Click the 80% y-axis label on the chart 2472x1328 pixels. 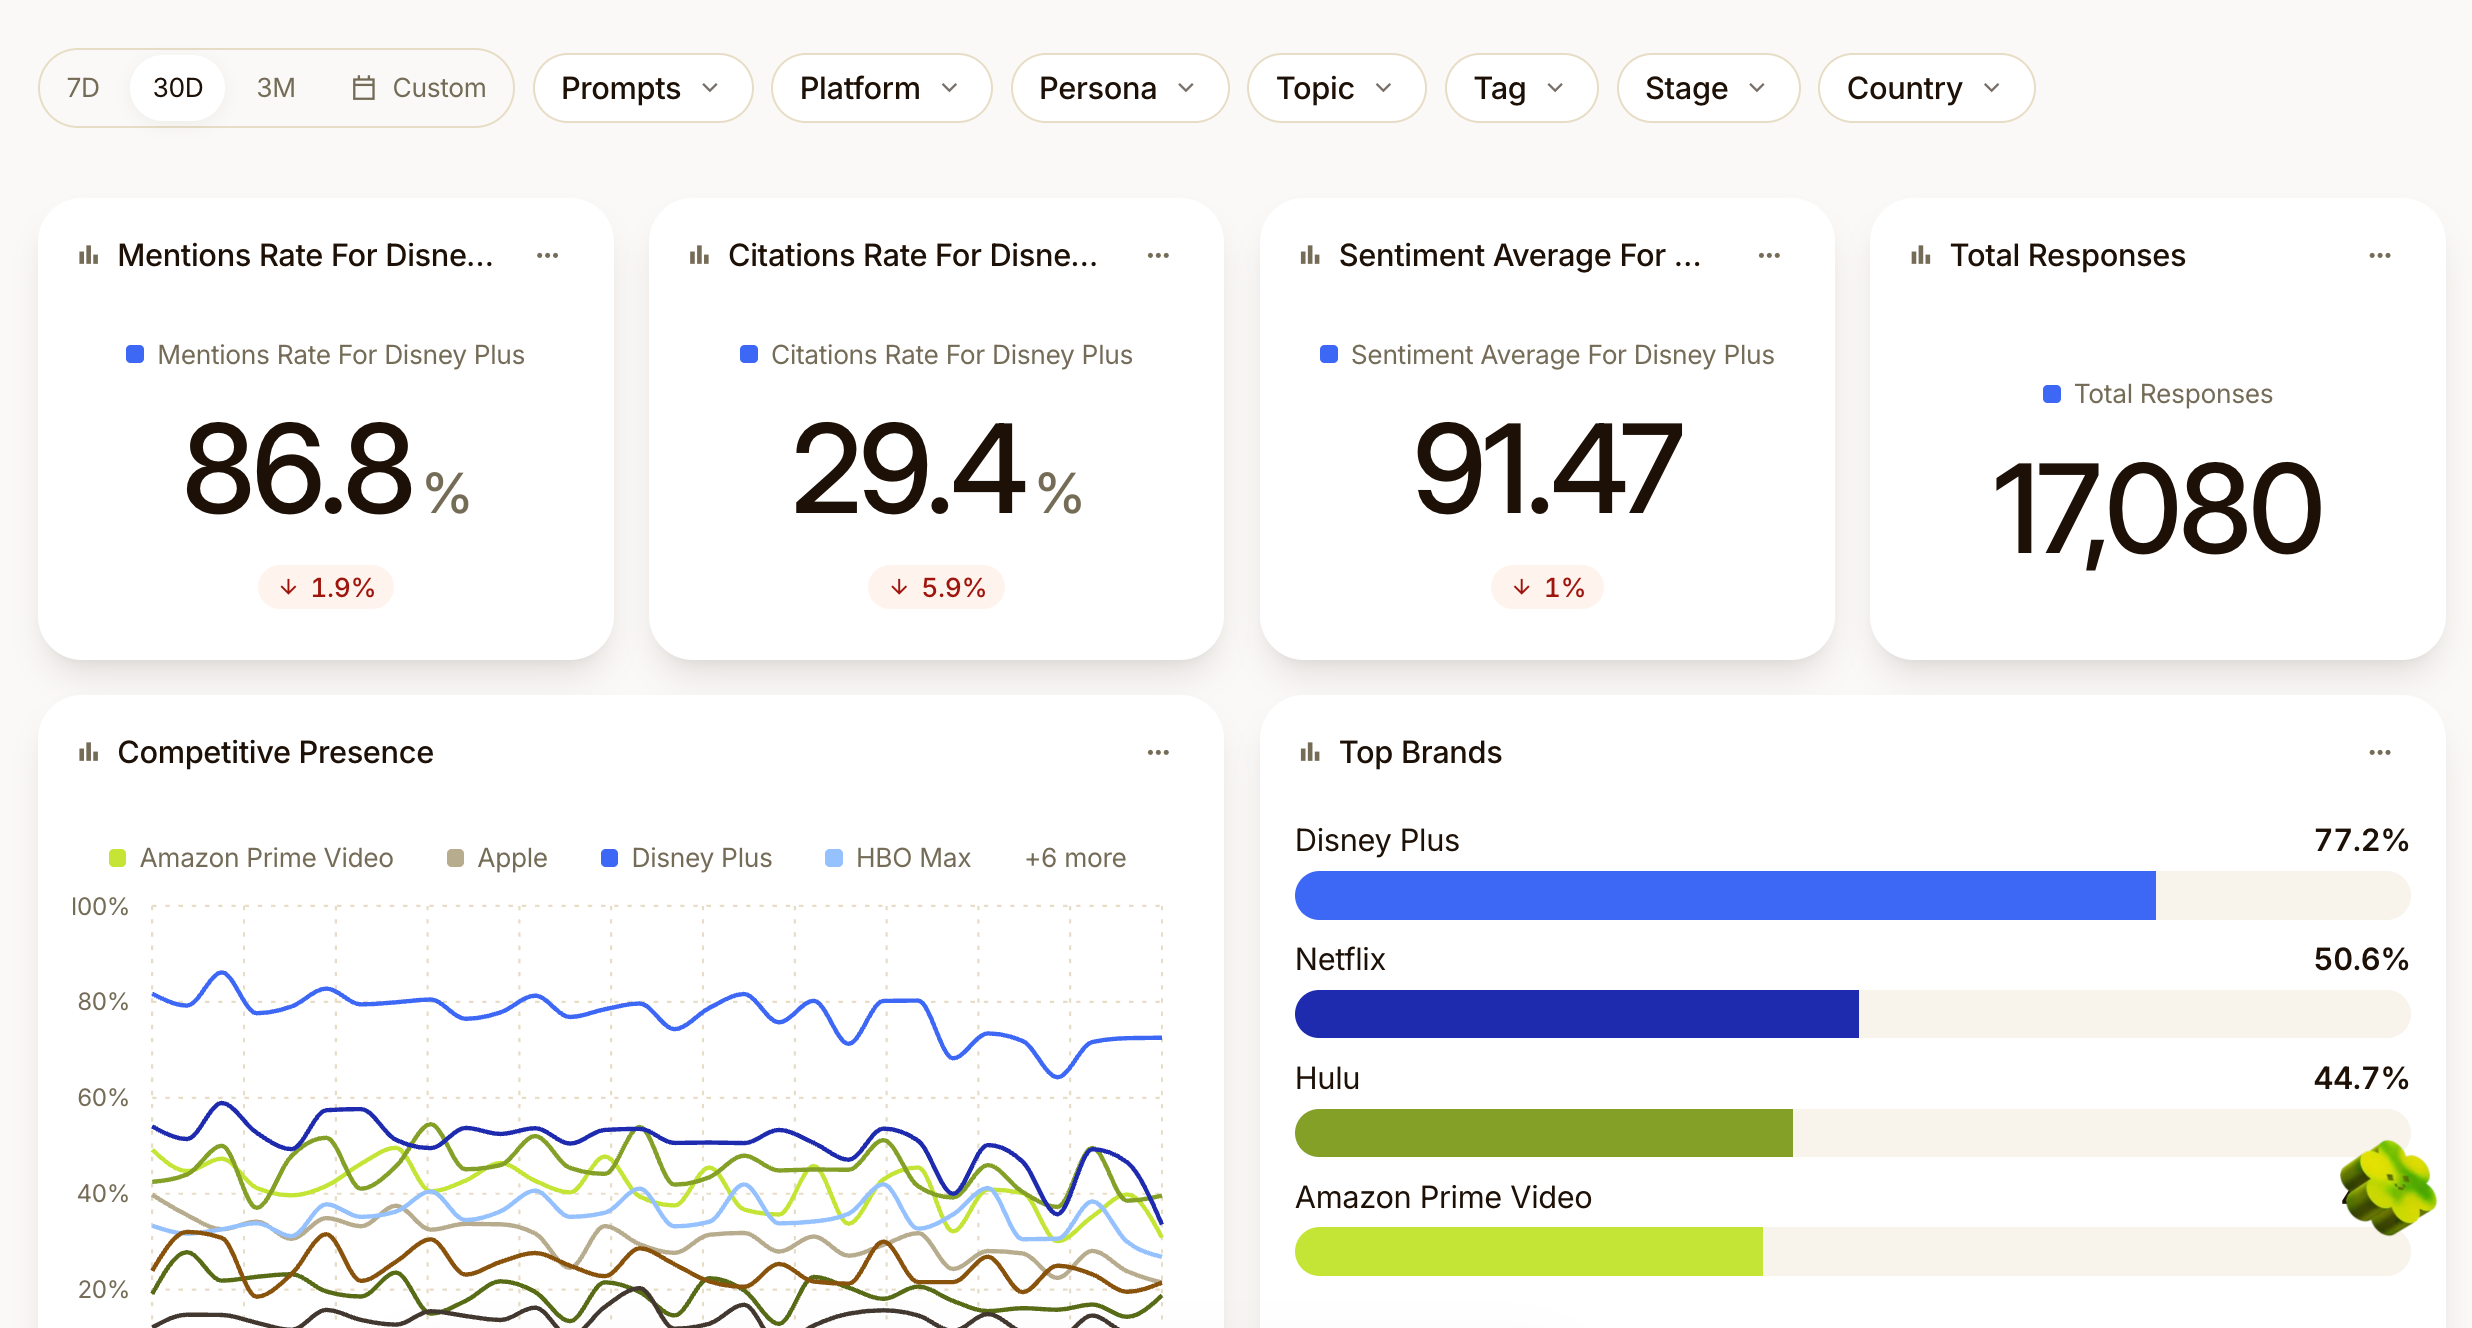[103, 1002]
